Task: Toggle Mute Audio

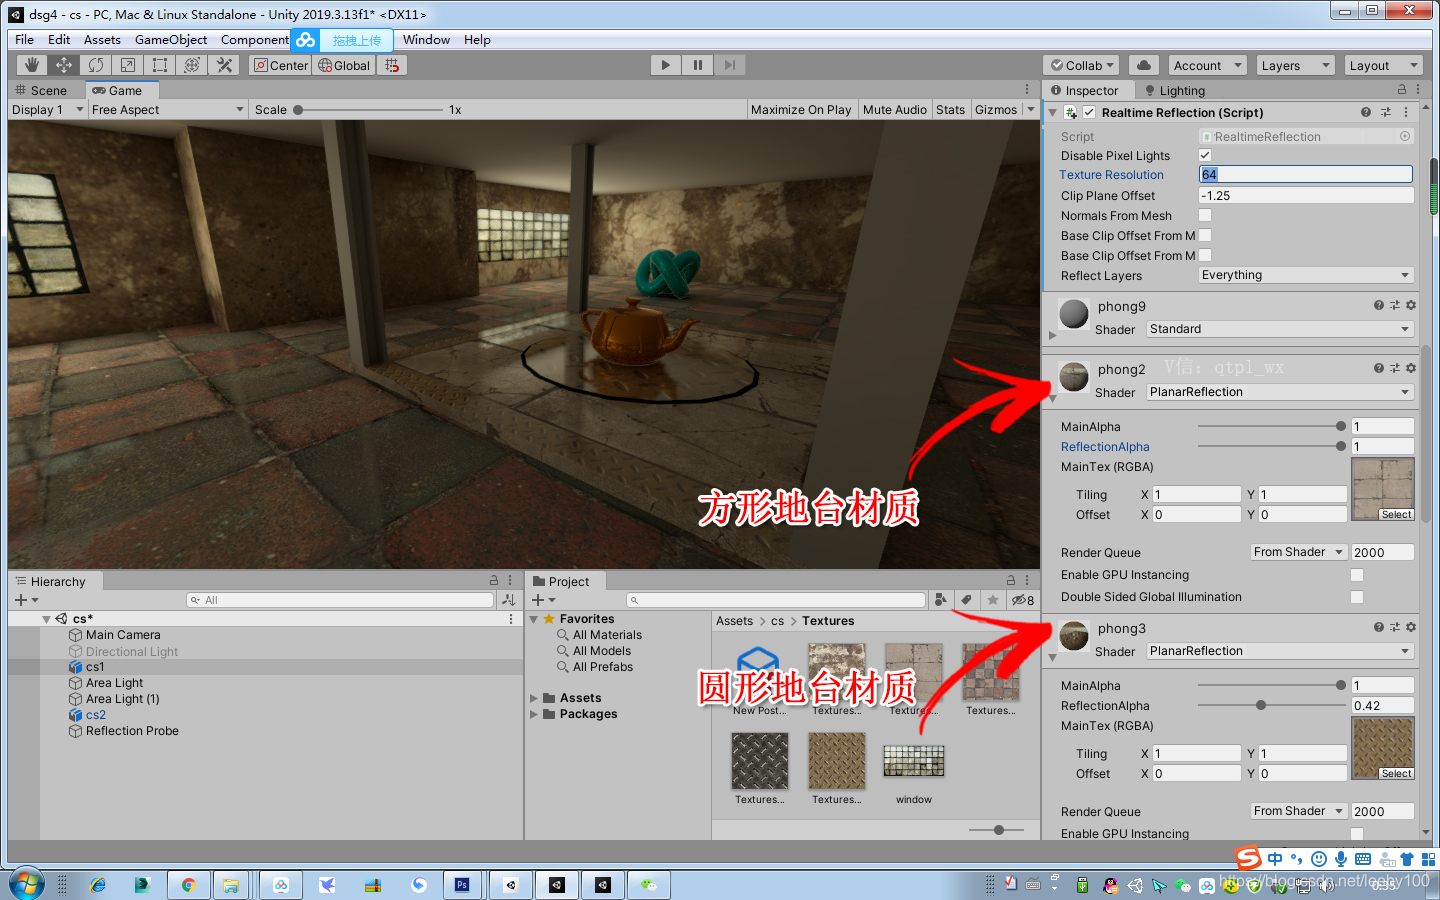Action: tap(895, 109)
